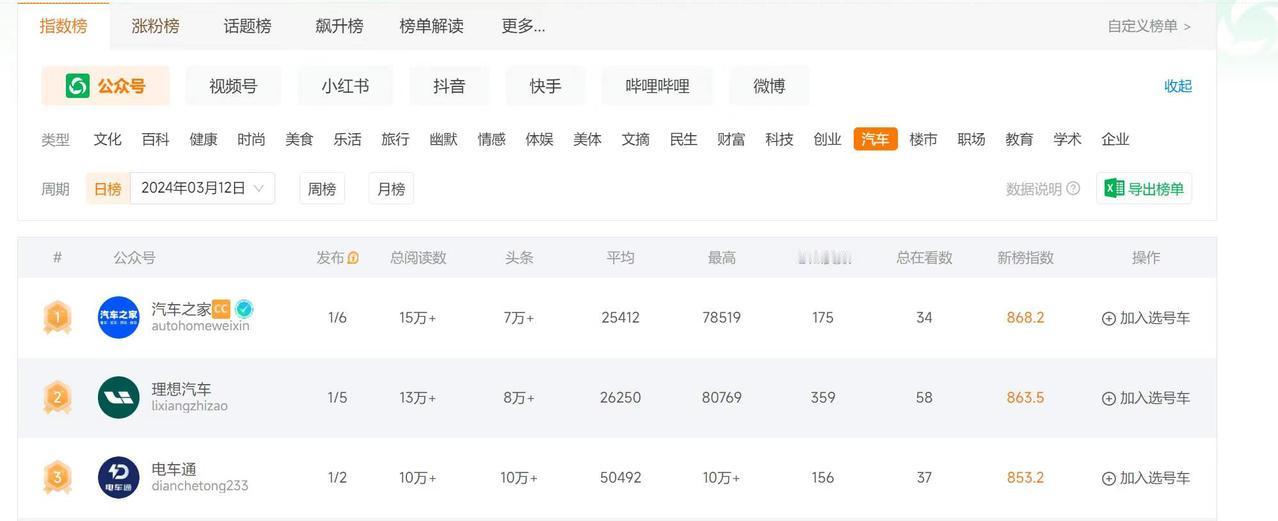Switch to the 话题榜 tab
The height and width of the screenshot is (521, 1278).
[247, 26]
